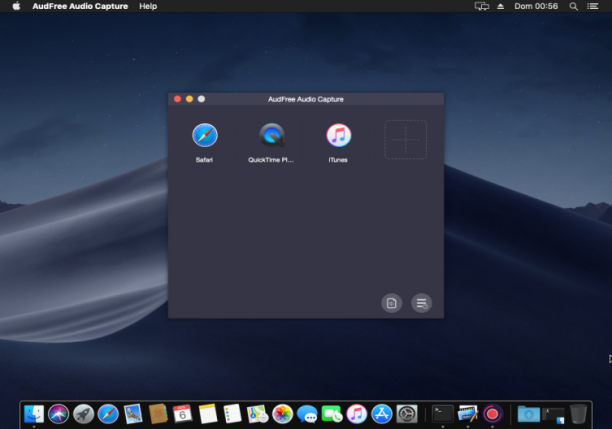Open Reminders from the Dock

233,414
